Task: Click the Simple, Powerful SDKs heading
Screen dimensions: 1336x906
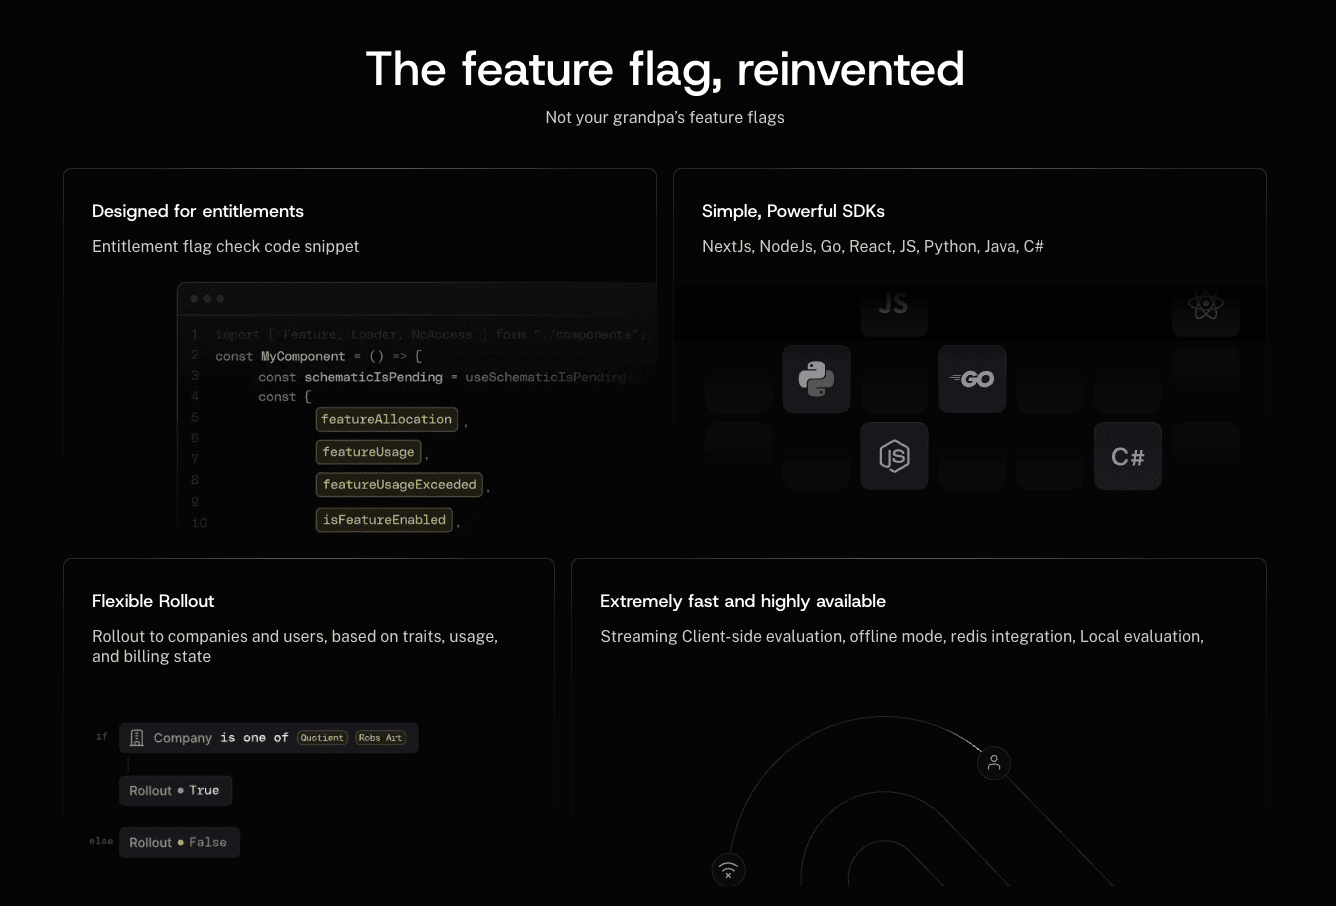Action: (x=793, y=211)
